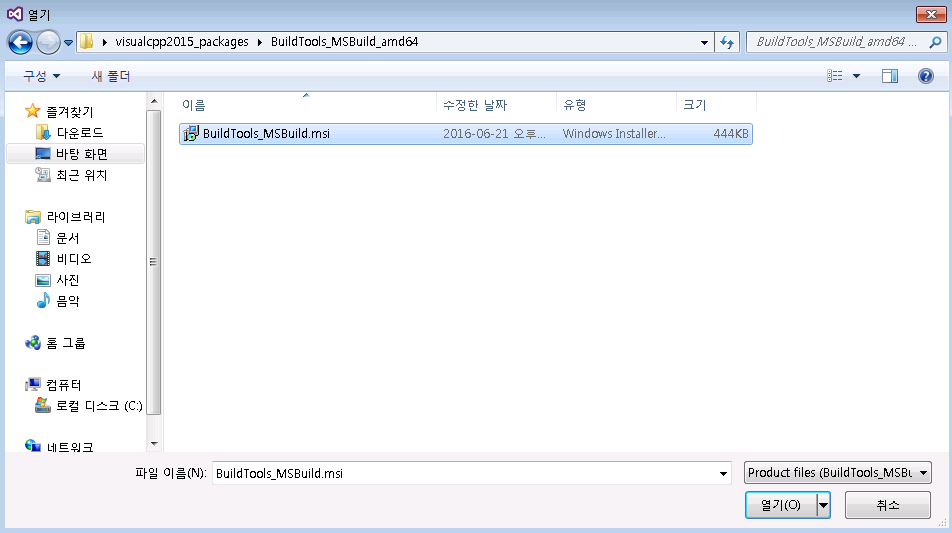Click the navigation pane scrollbar thumb

tap(154, 262)
